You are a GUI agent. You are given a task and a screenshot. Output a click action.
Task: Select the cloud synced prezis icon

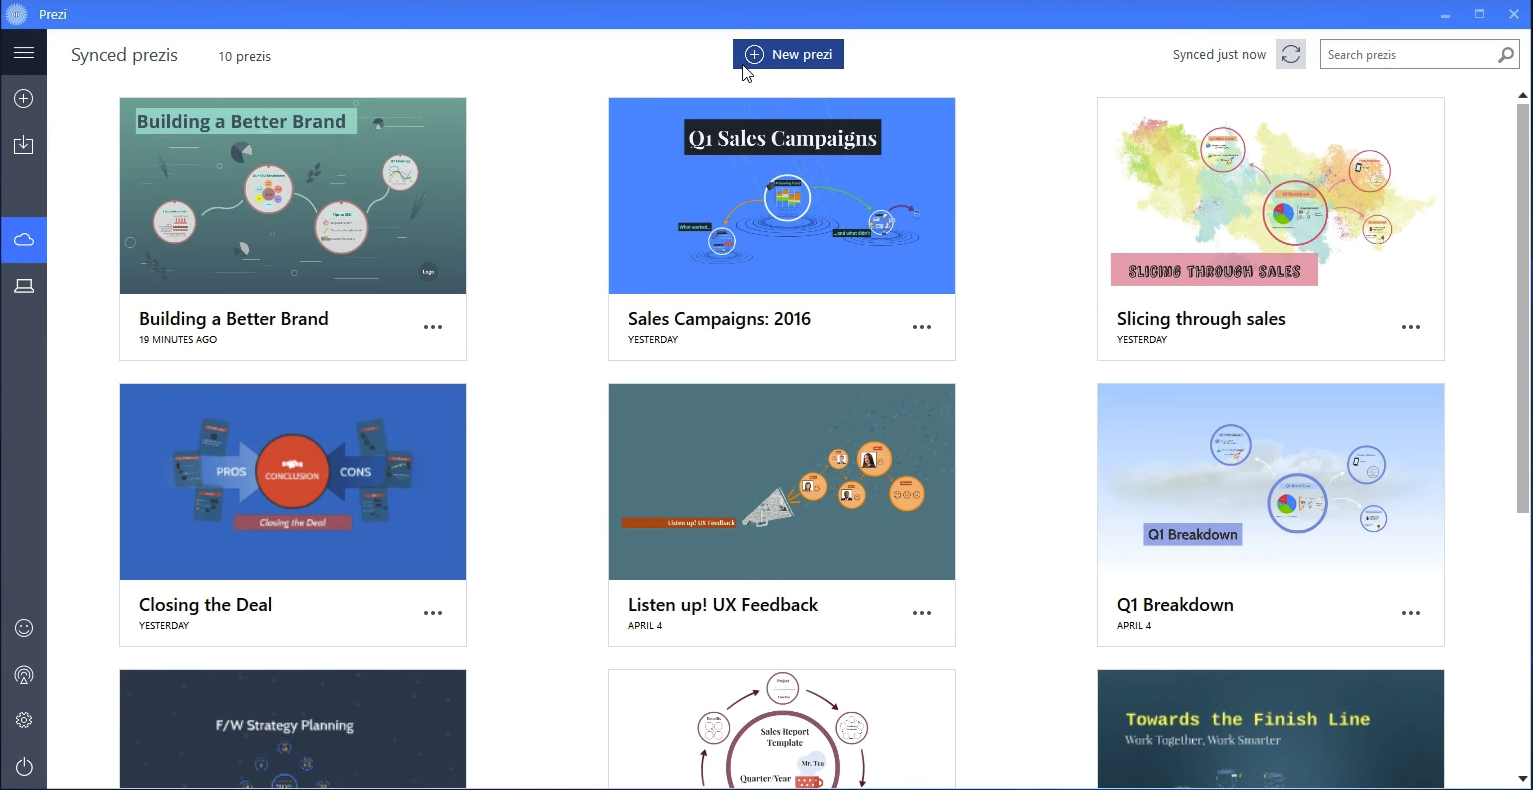pyautogui.click(x=24, y=240)
